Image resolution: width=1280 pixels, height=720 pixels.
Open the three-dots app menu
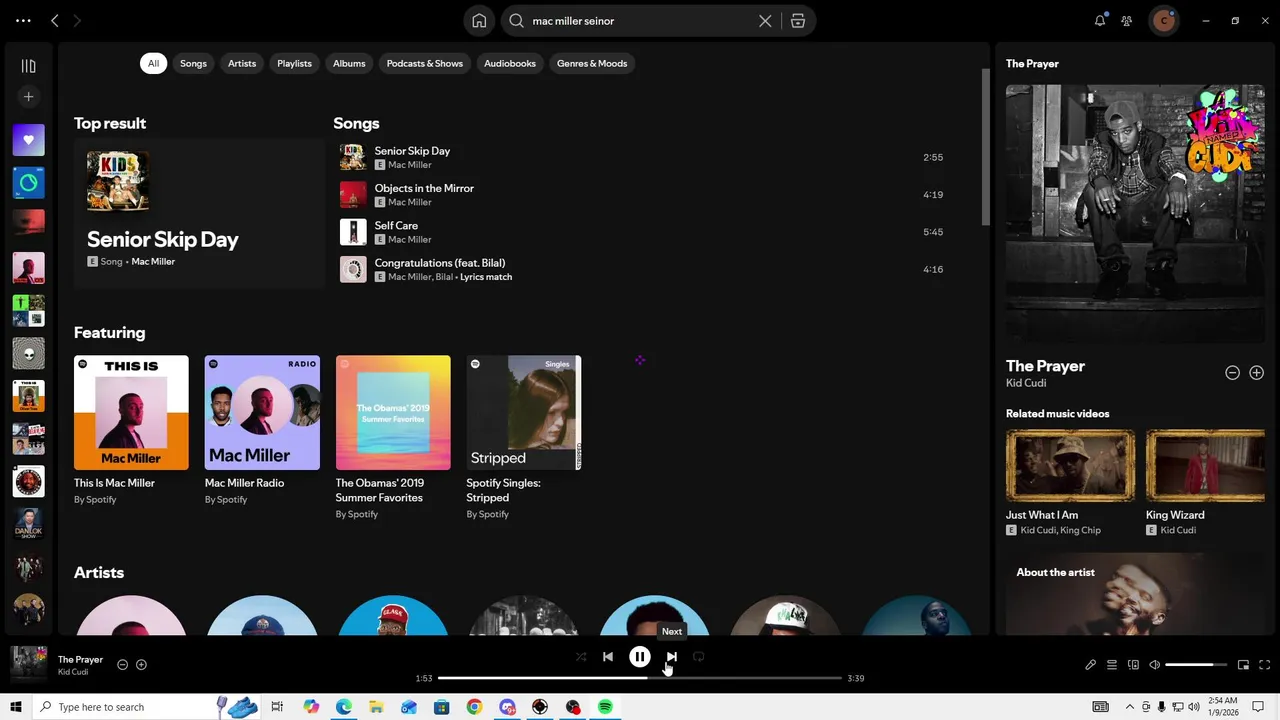[23, 20]
